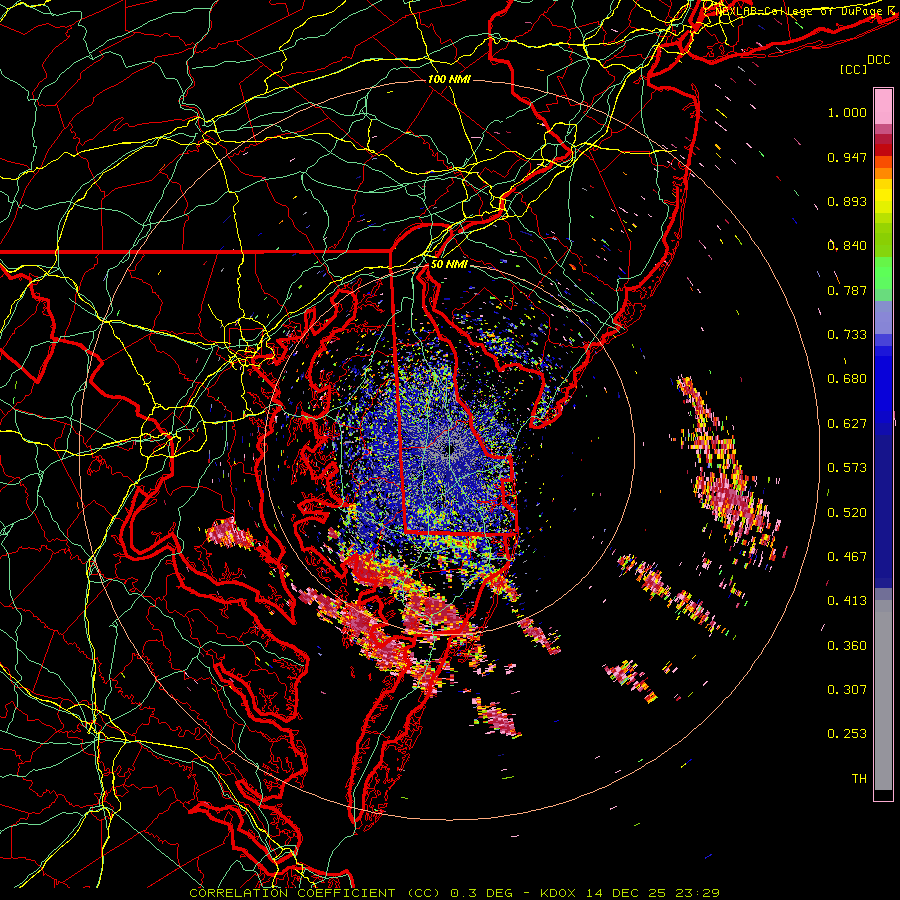Click the KDOX radar site center marker
This screenshot has height=900, width=900.
450,450
